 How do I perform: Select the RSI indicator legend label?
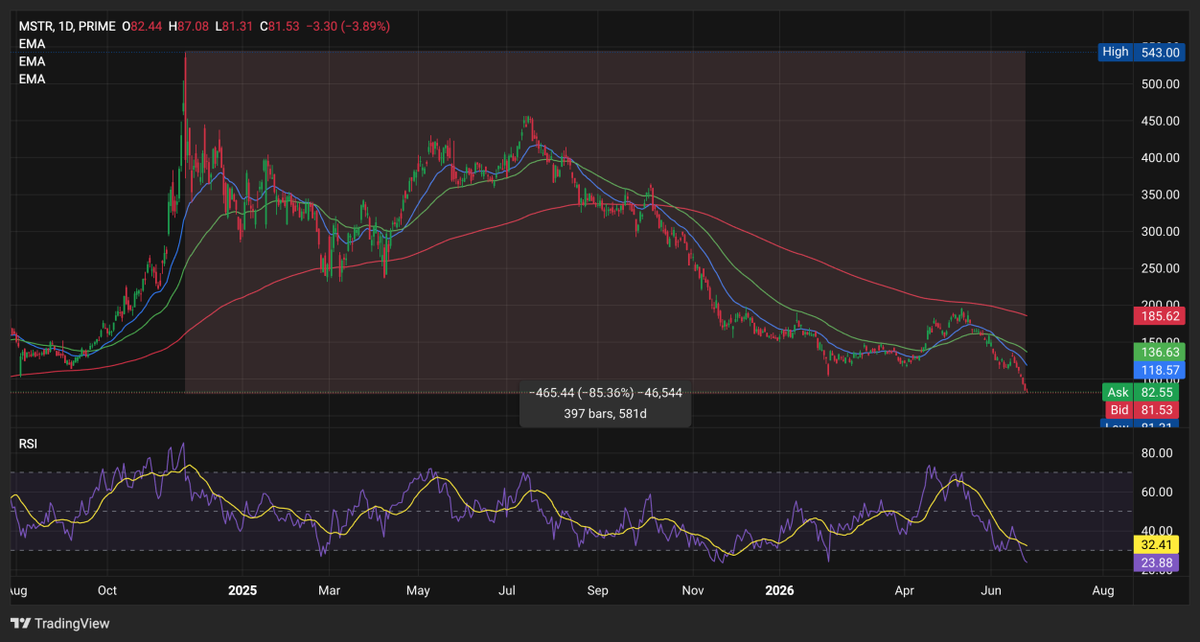tap(29, 442)
